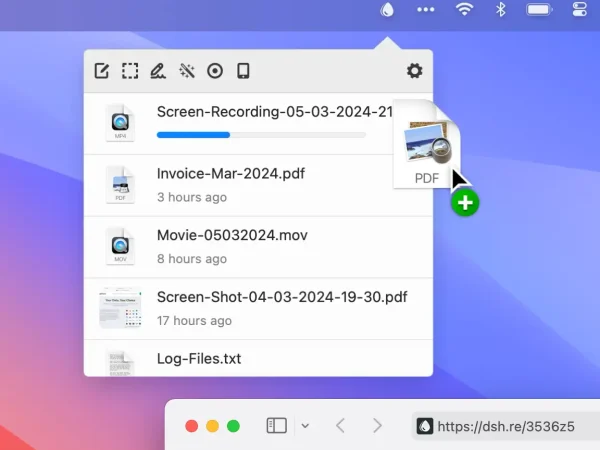This screenshot has height=450, width=600.
Task: Open settings via the gear icon
Action: 414,71
